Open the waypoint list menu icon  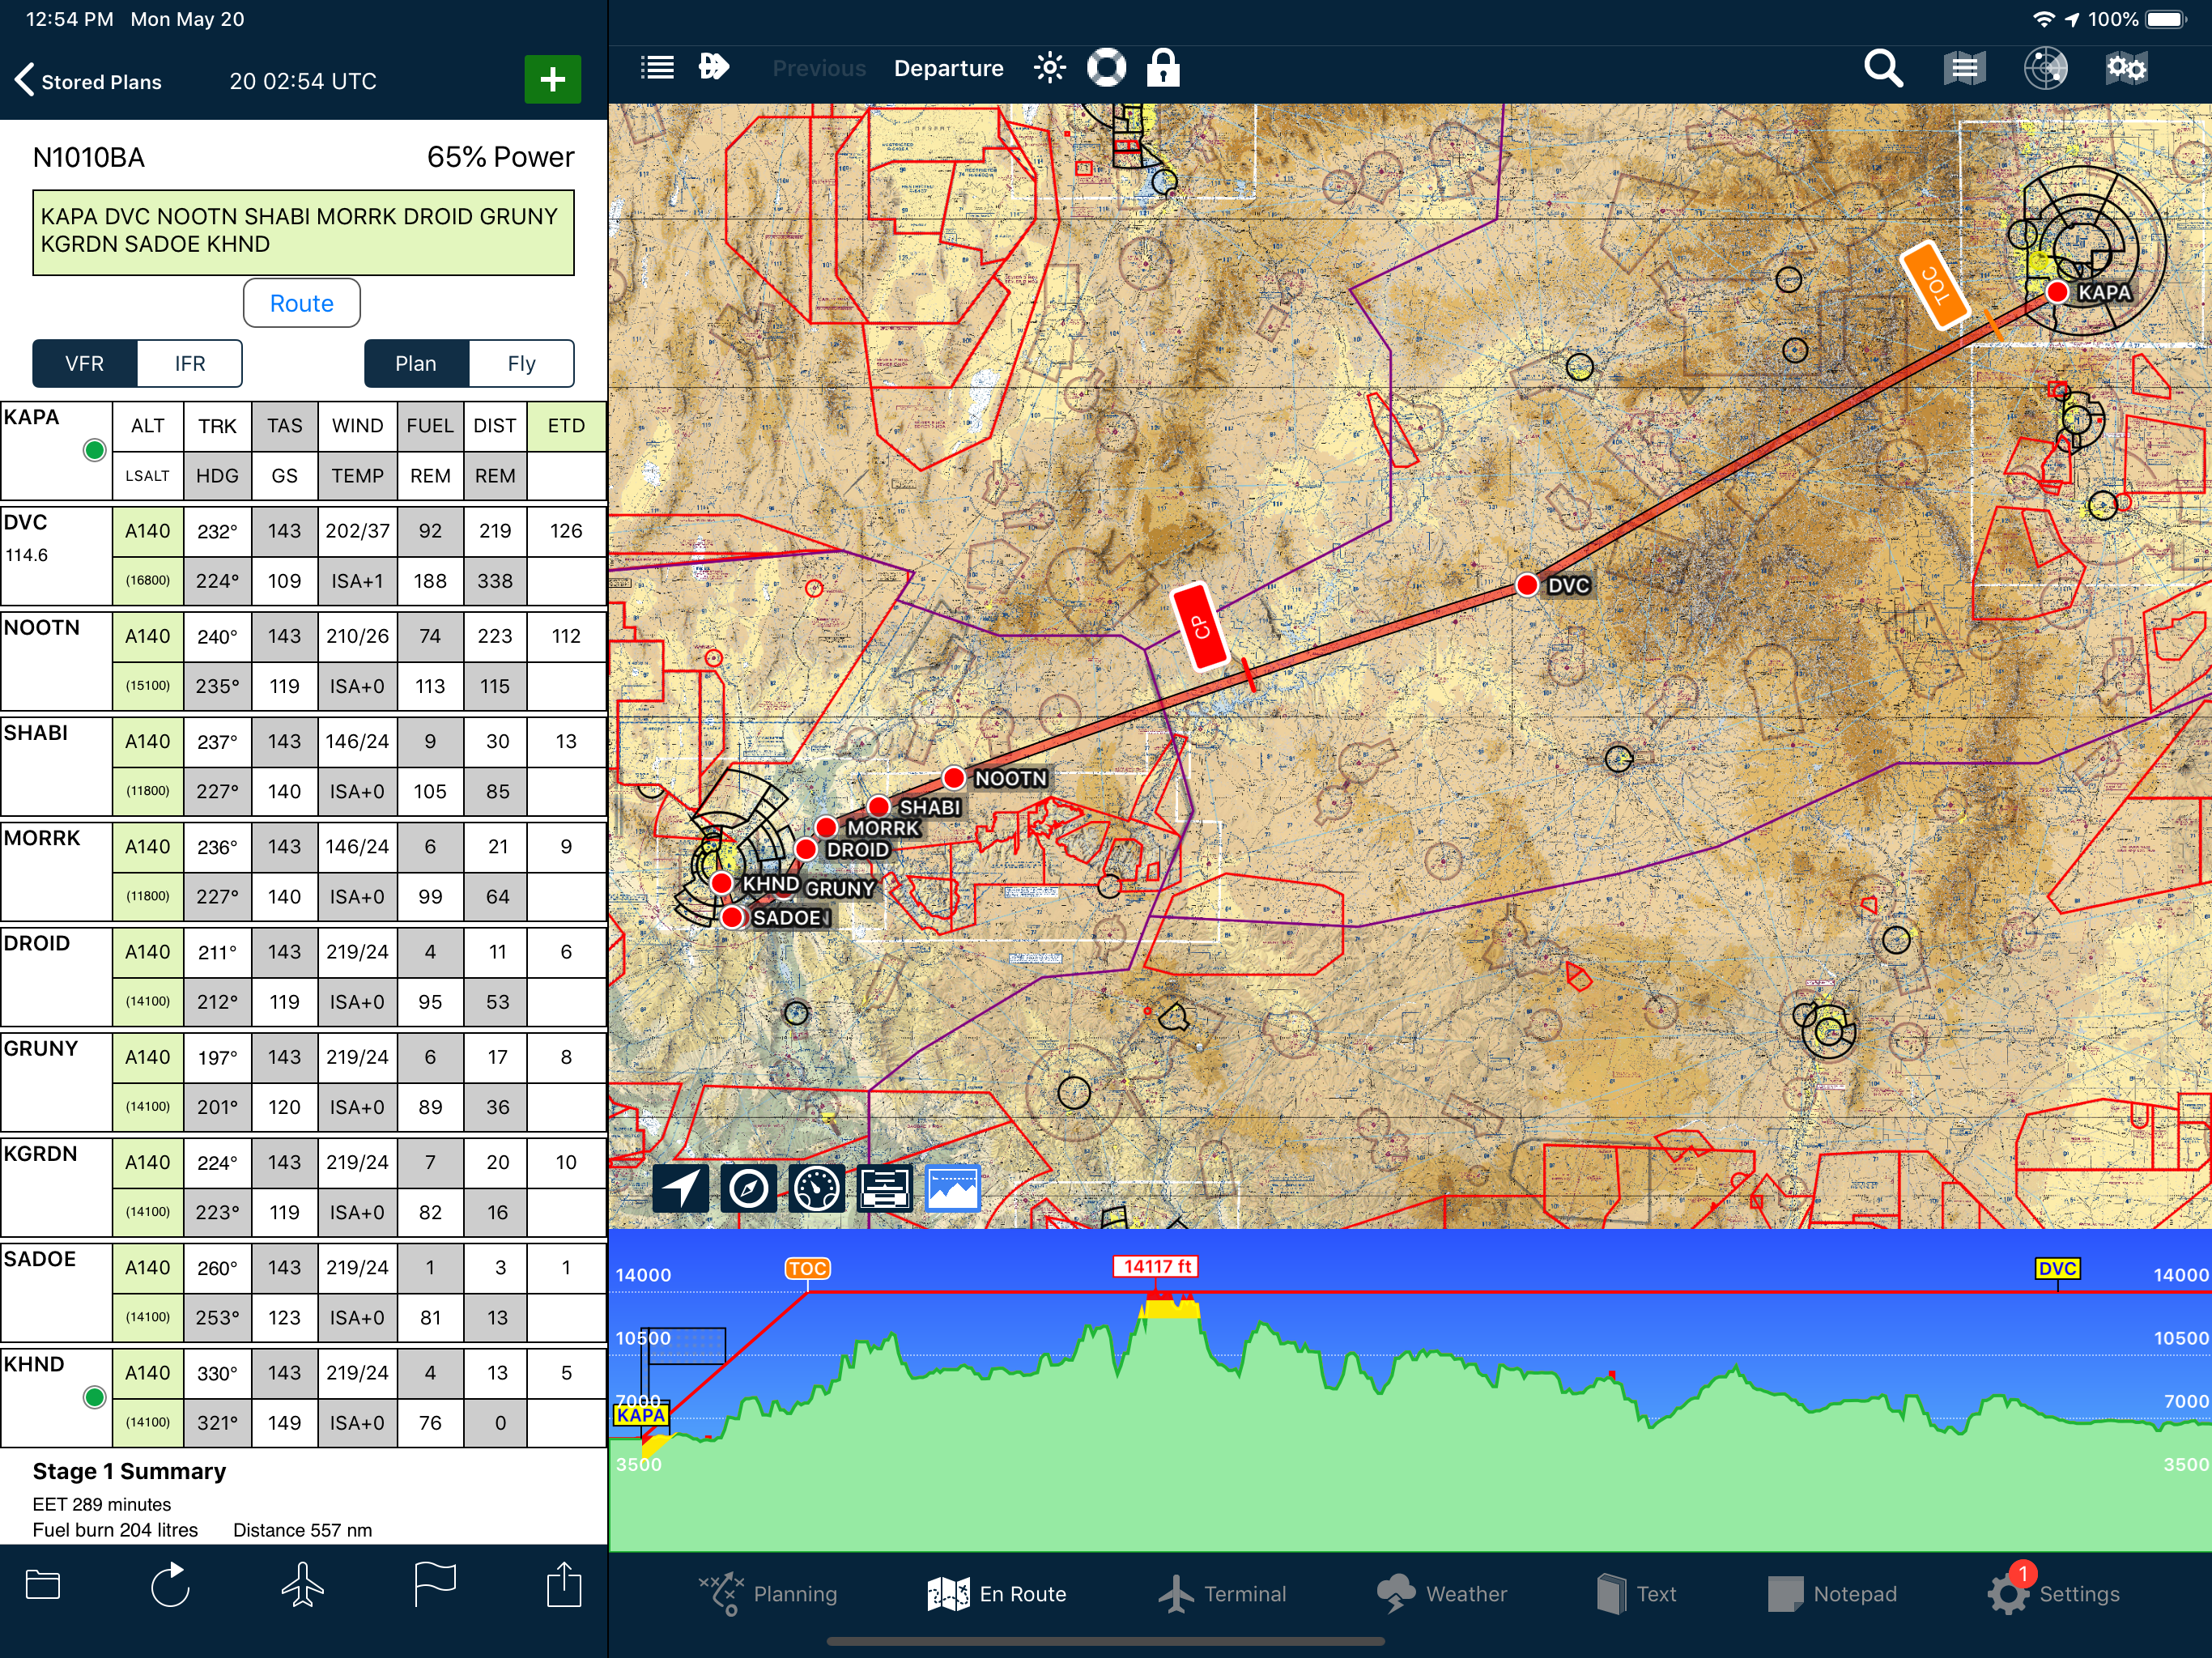(657, 68)
